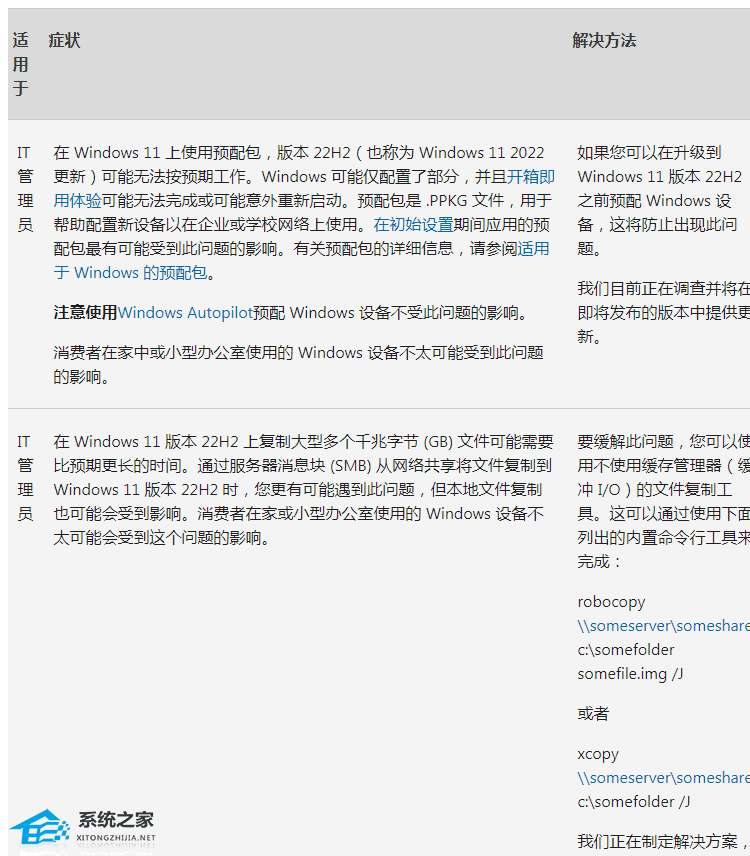Click the 解决方法 column header
This screenshot has height=856, width=750.
604,40
